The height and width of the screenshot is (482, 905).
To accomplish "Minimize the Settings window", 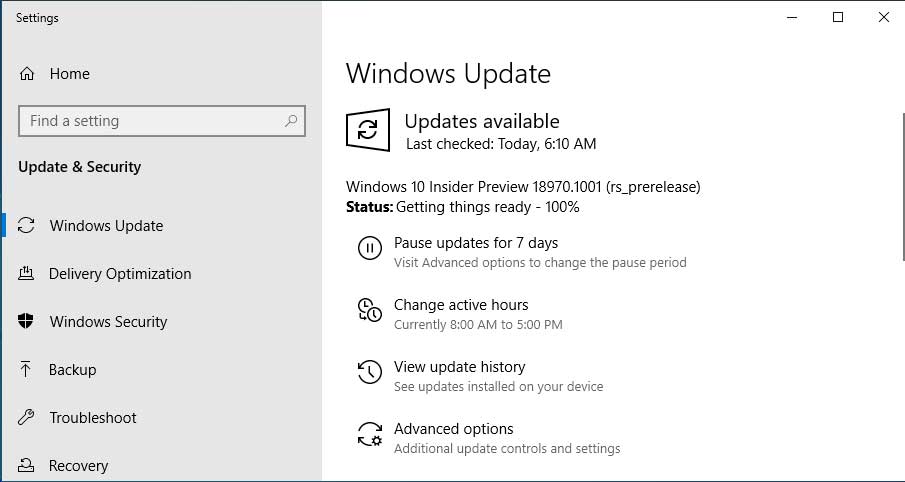I will click(x=792, y=17).
